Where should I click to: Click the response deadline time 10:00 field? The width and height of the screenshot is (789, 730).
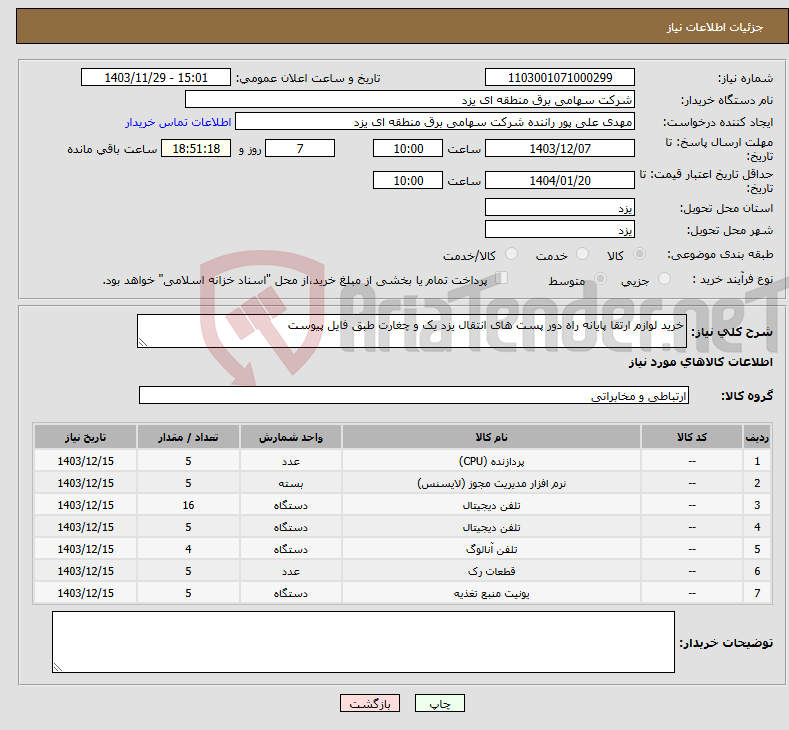click(408, 148)
